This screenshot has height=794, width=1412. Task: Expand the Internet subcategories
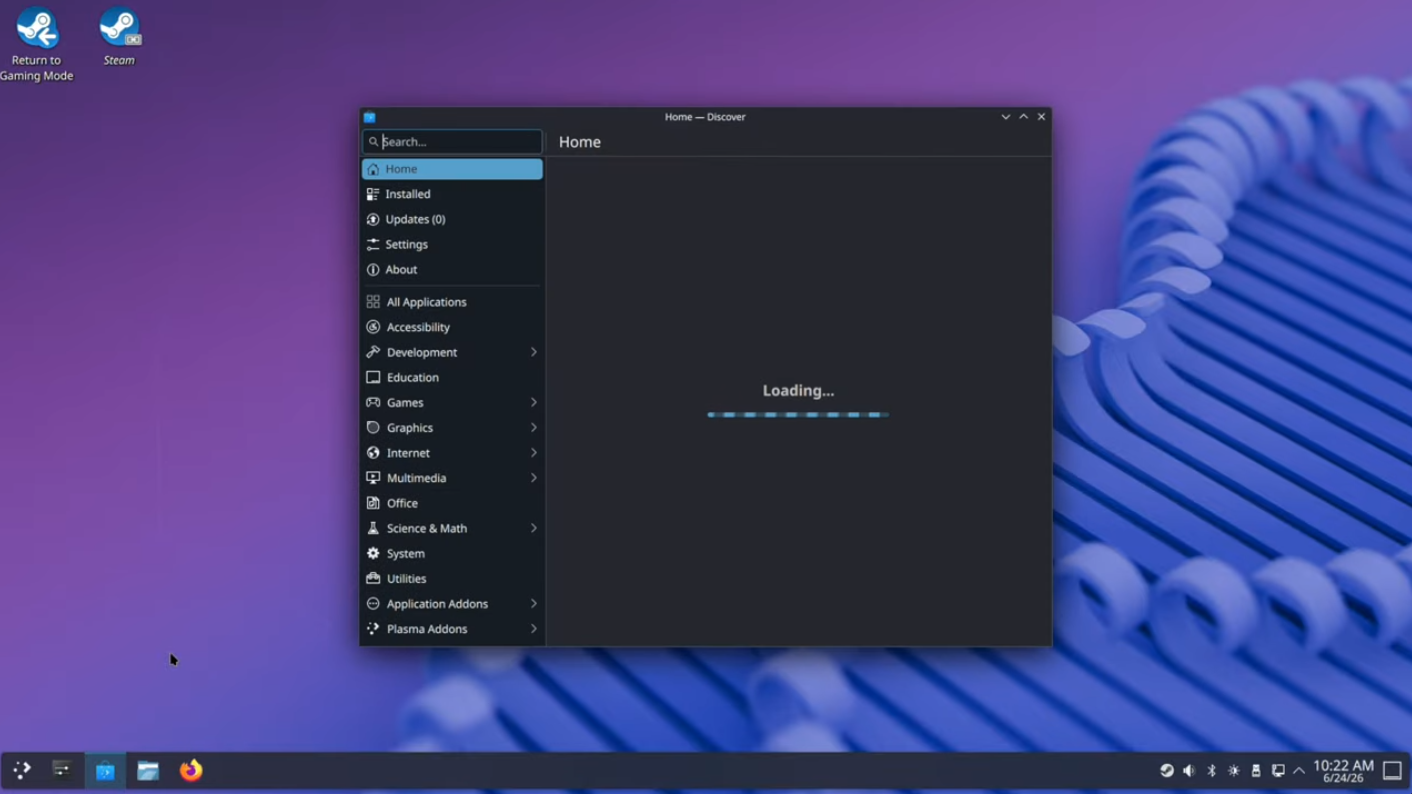pyautogui.click(x=534, y=453)
